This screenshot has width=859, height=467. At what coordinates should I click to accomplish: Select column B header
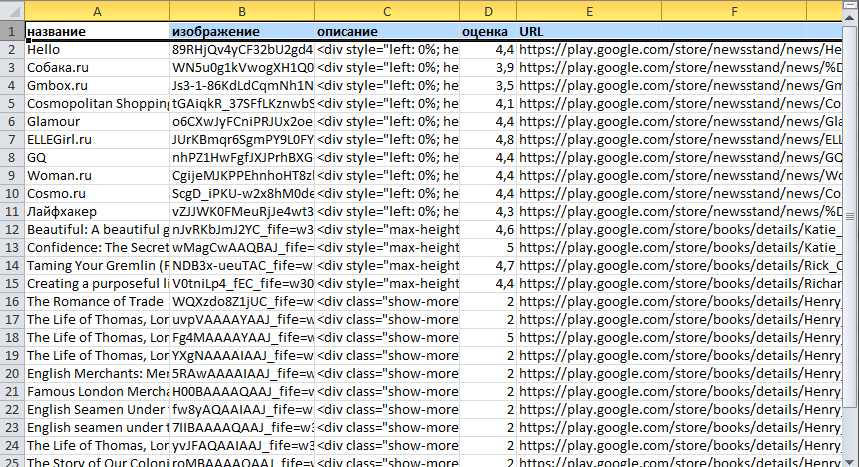(242, 11)
